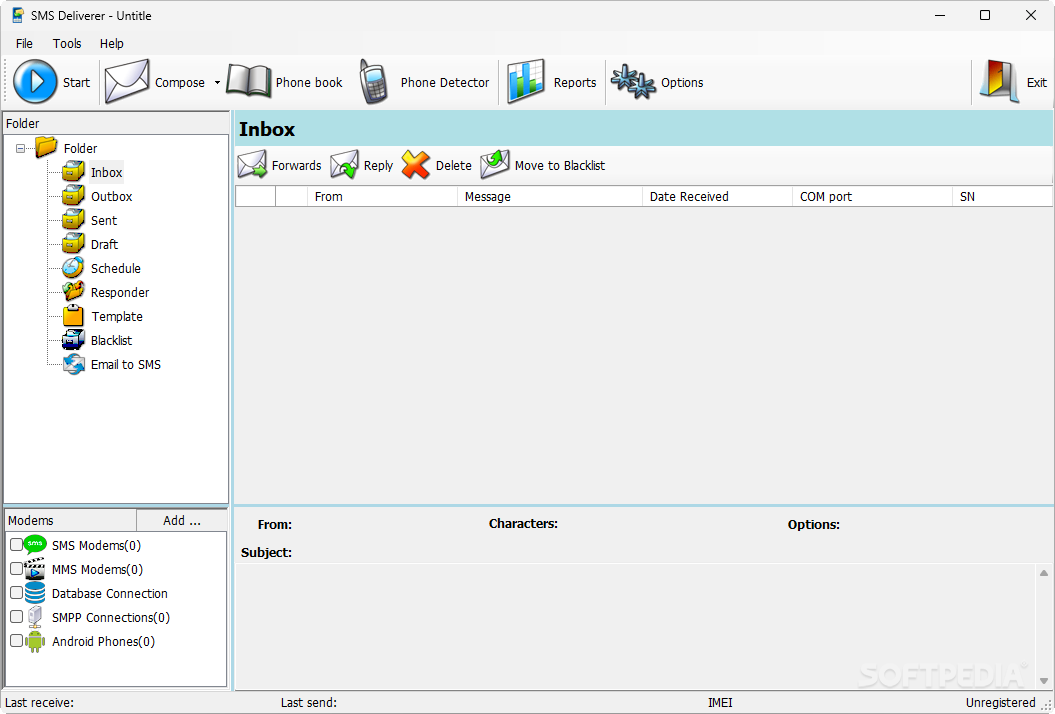This screenshot has width=1055, height=714.
Task: Select the Email to SMS icon
Action: (73, 364)
